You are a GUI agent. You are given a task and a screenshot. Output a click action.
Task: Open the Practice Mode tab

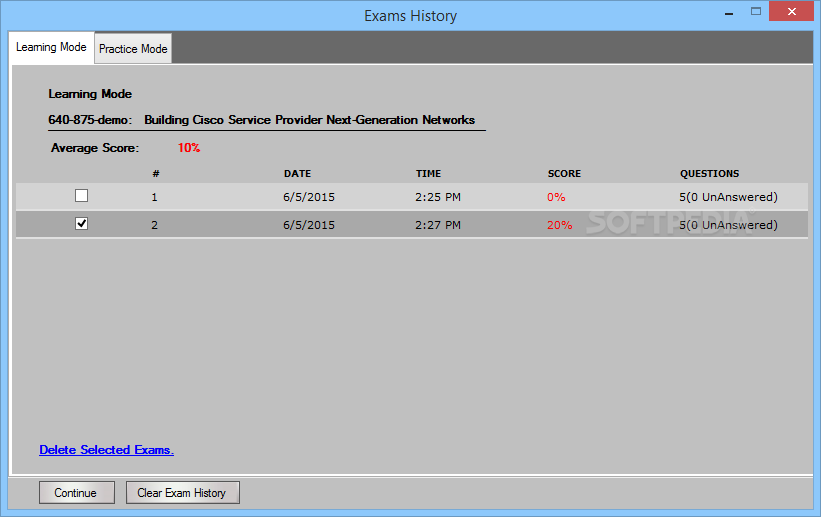pyautogui.click(x=133, y=49)
